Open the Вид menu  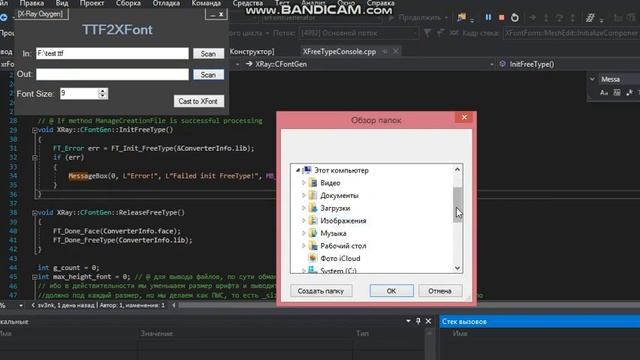coord(62,3)
